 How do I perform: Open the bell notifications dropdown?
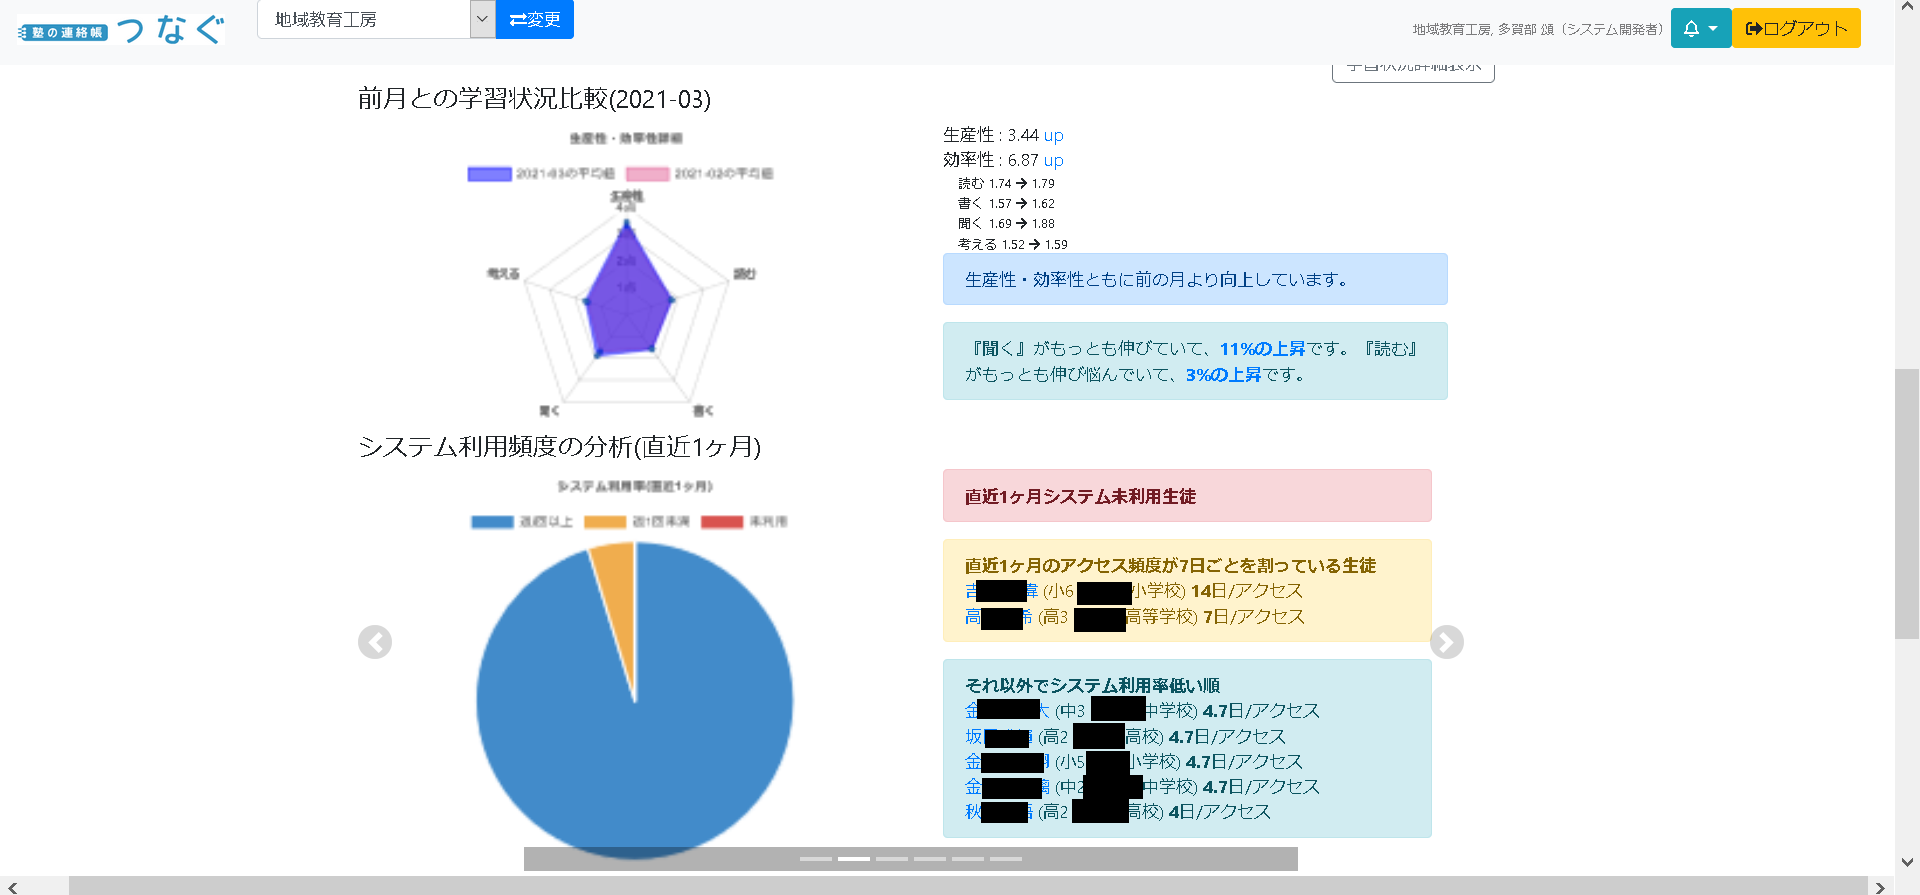pos(1700,28)
